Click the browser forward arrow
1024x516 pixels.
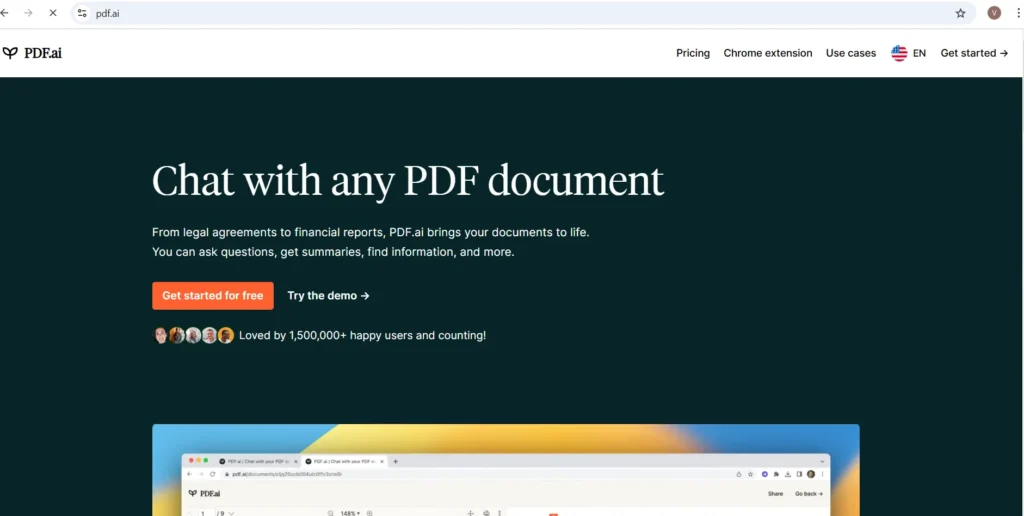(x=28, y=13)
